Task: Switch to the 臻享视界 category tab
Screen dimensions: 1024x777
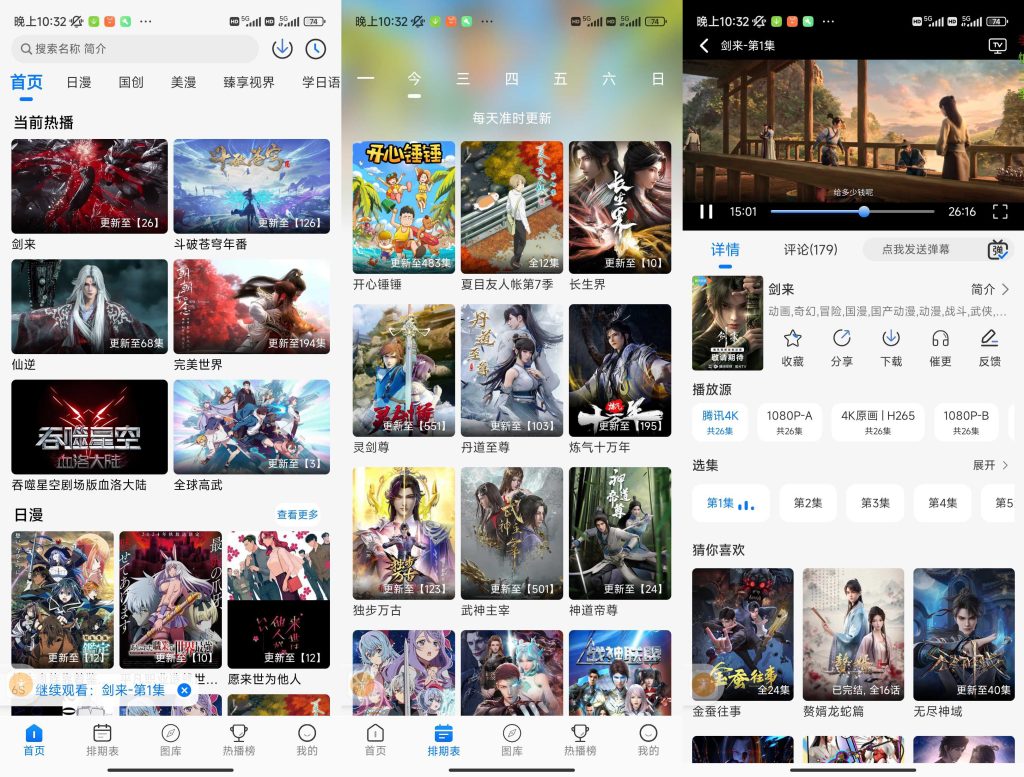Action: coord(249,82)
